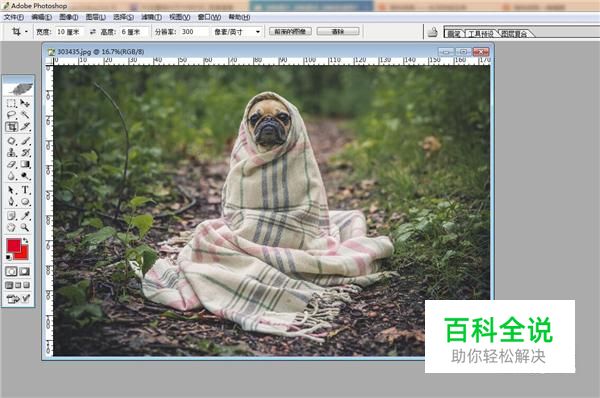Reset to default black and white colors
The width and height of the screenshot is (600, 398).
tap(8, 258)
